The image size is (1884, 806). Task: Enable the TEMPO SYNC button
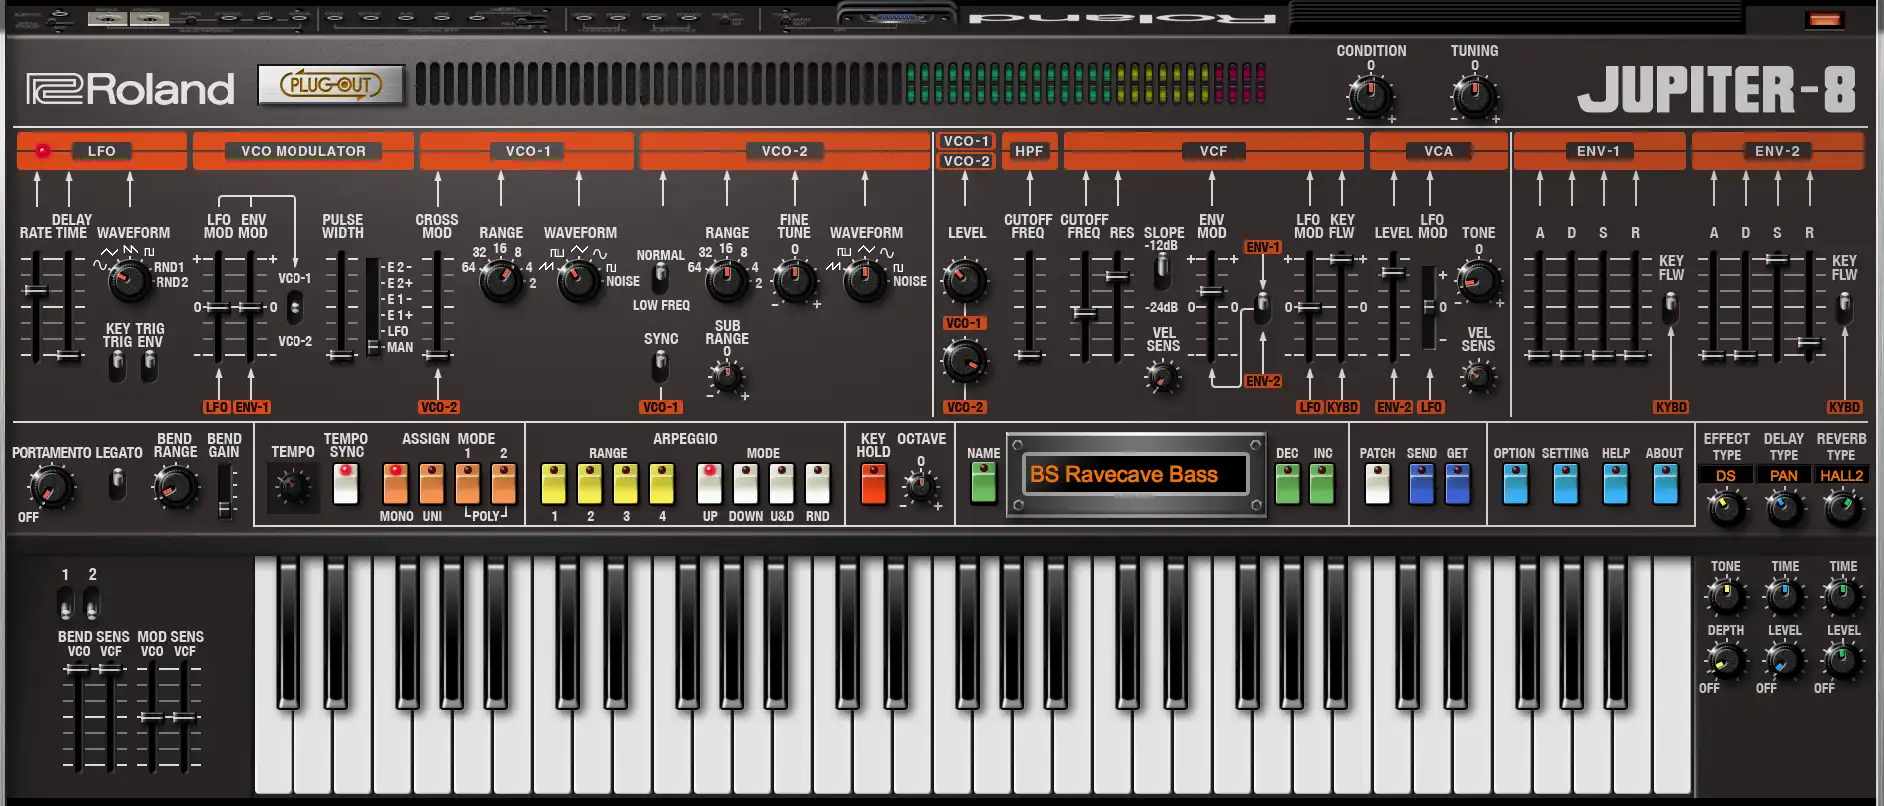click(346, 484)
